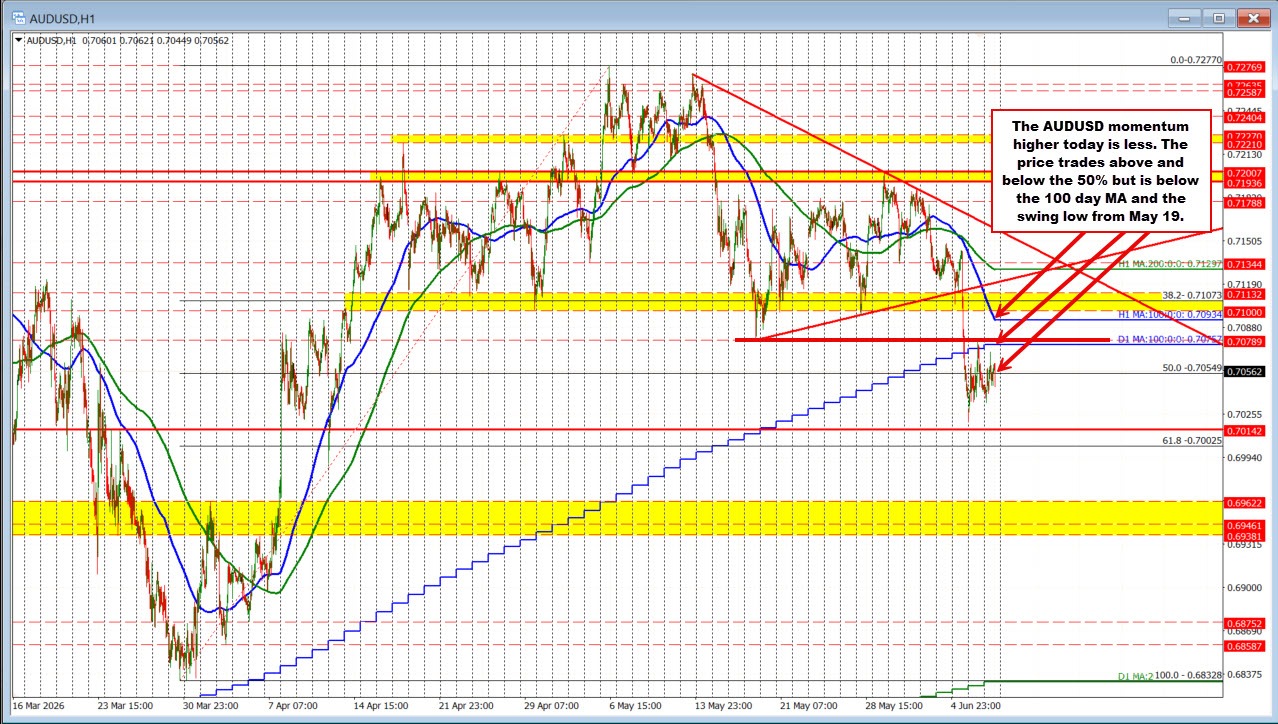Expand the triangle arrow before AUDUSD,H1 chart label
The height and width of the screenshot is (724, 1278).
18,40
